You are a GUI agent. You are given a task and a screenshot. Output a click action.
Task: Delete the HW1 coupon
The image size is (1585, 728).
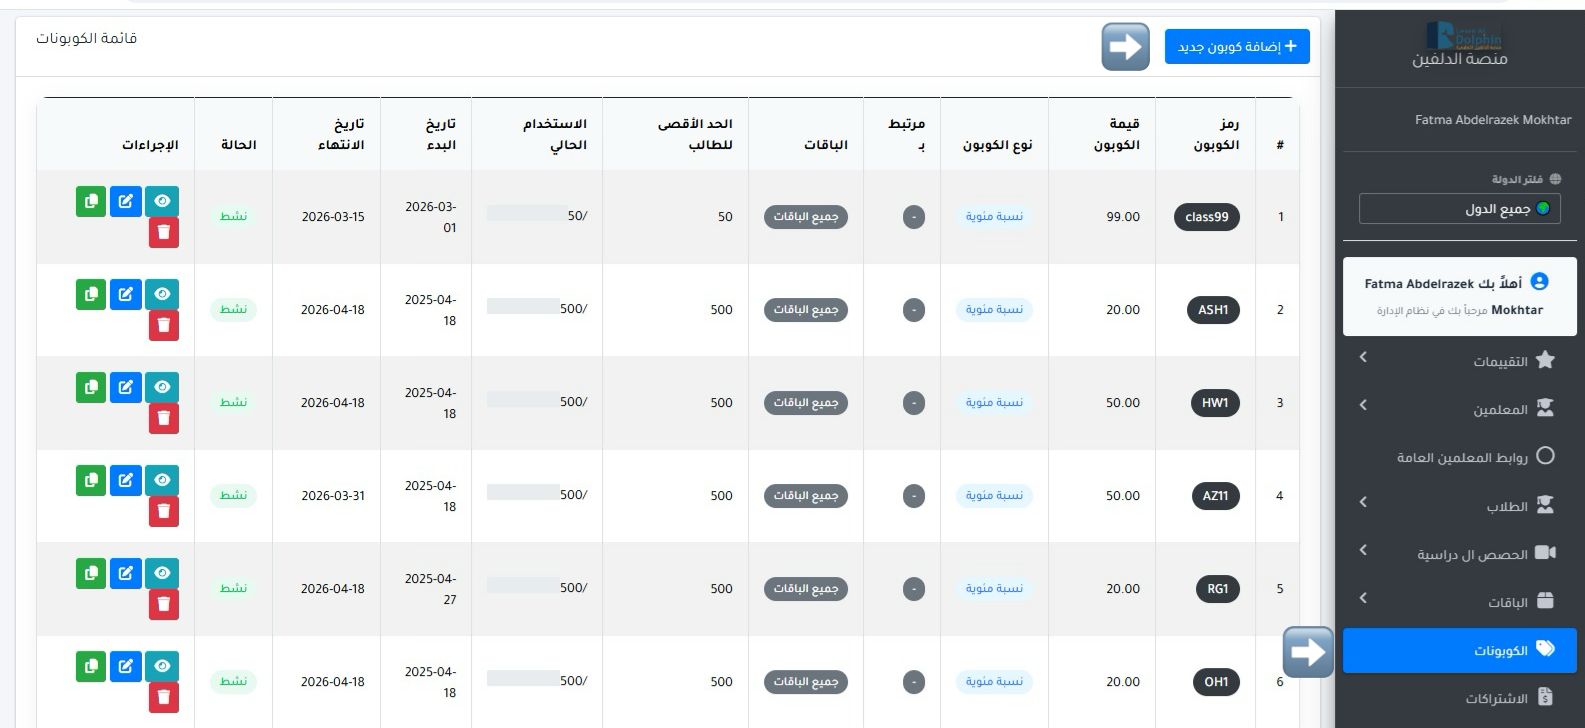164,418
